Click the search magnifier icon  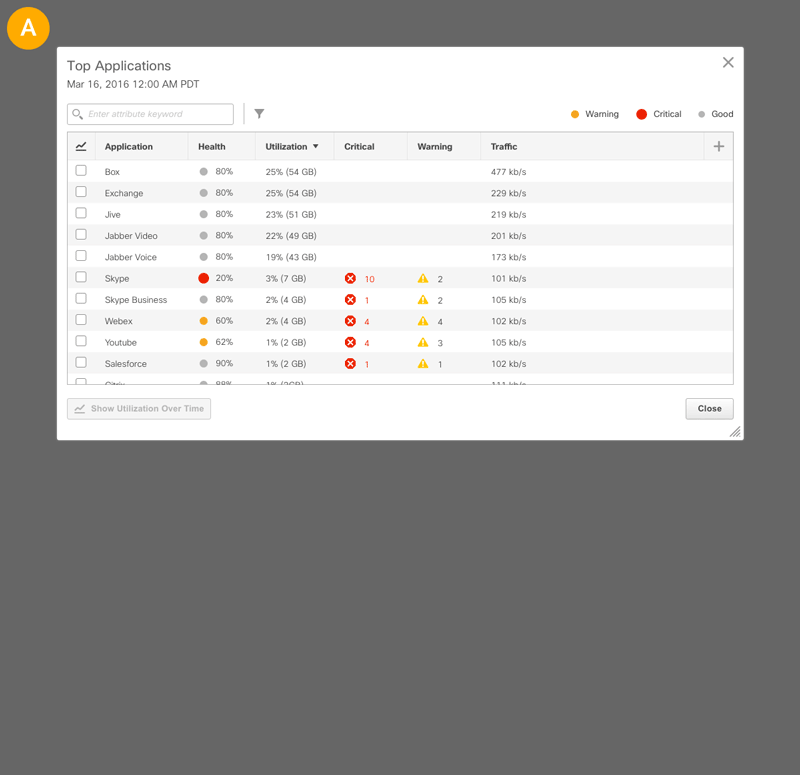[78, 114]
